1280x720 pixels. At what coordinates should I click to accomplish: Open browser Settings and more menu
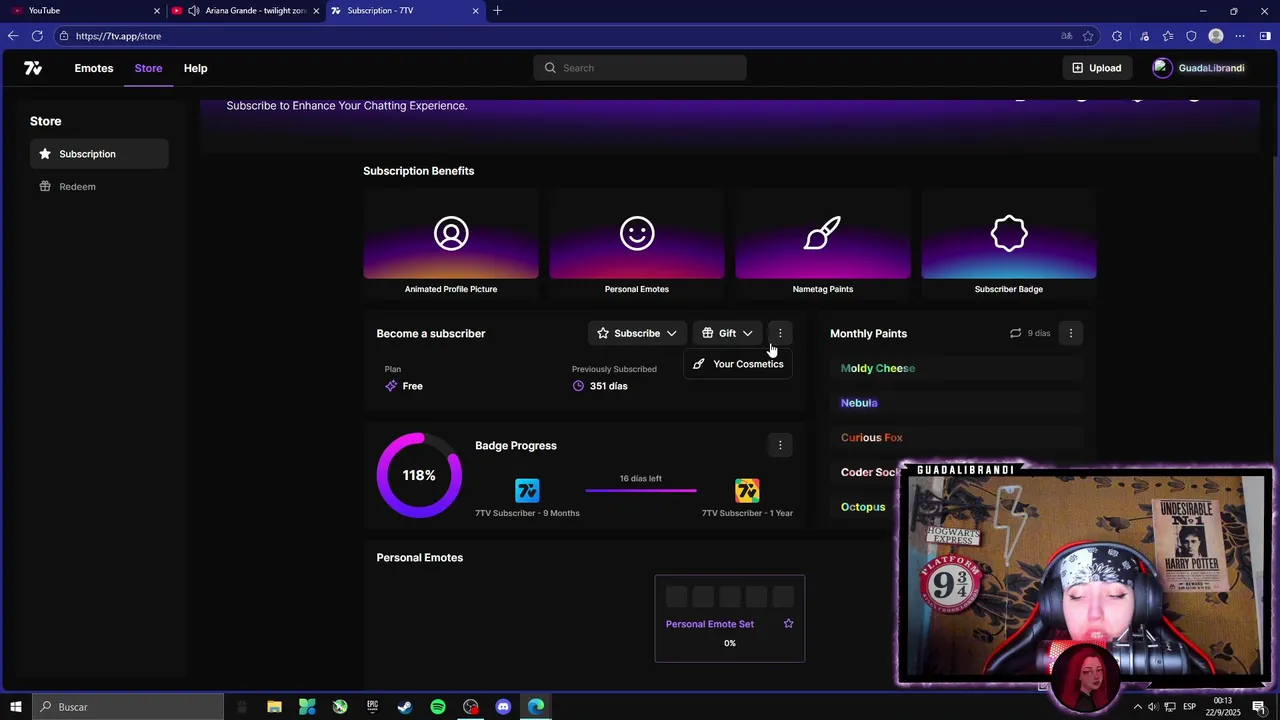[x=1240, y=36]
